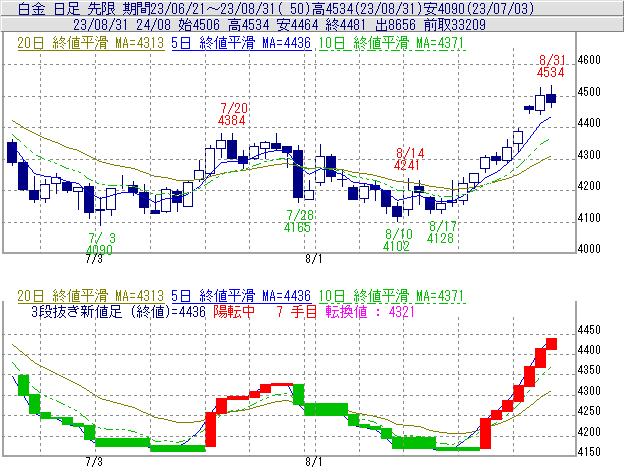Click the 5日 終値平滑 MA=4436 legend in lower chart

point(241,296)
